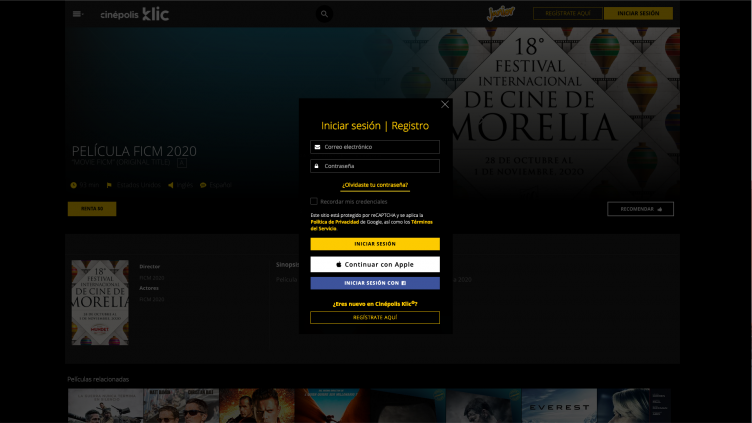752x423 pixels.
Task: Focus the Correo electrónico field
Action: coord(375,147)
